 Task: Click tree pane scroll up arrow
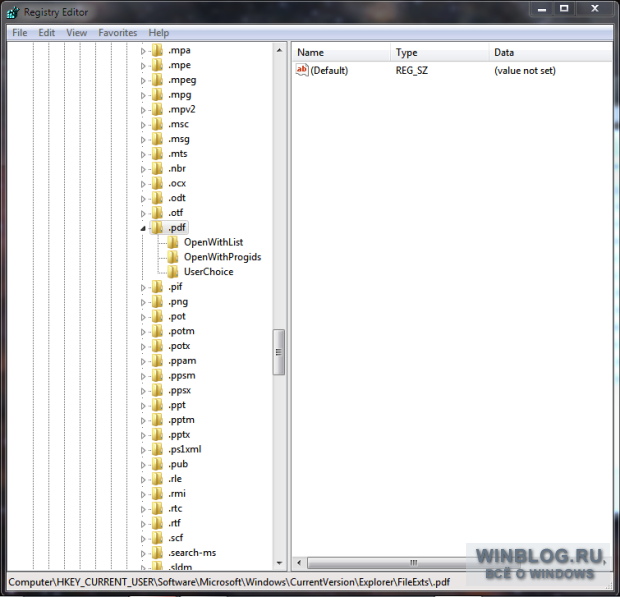point(279,50)
